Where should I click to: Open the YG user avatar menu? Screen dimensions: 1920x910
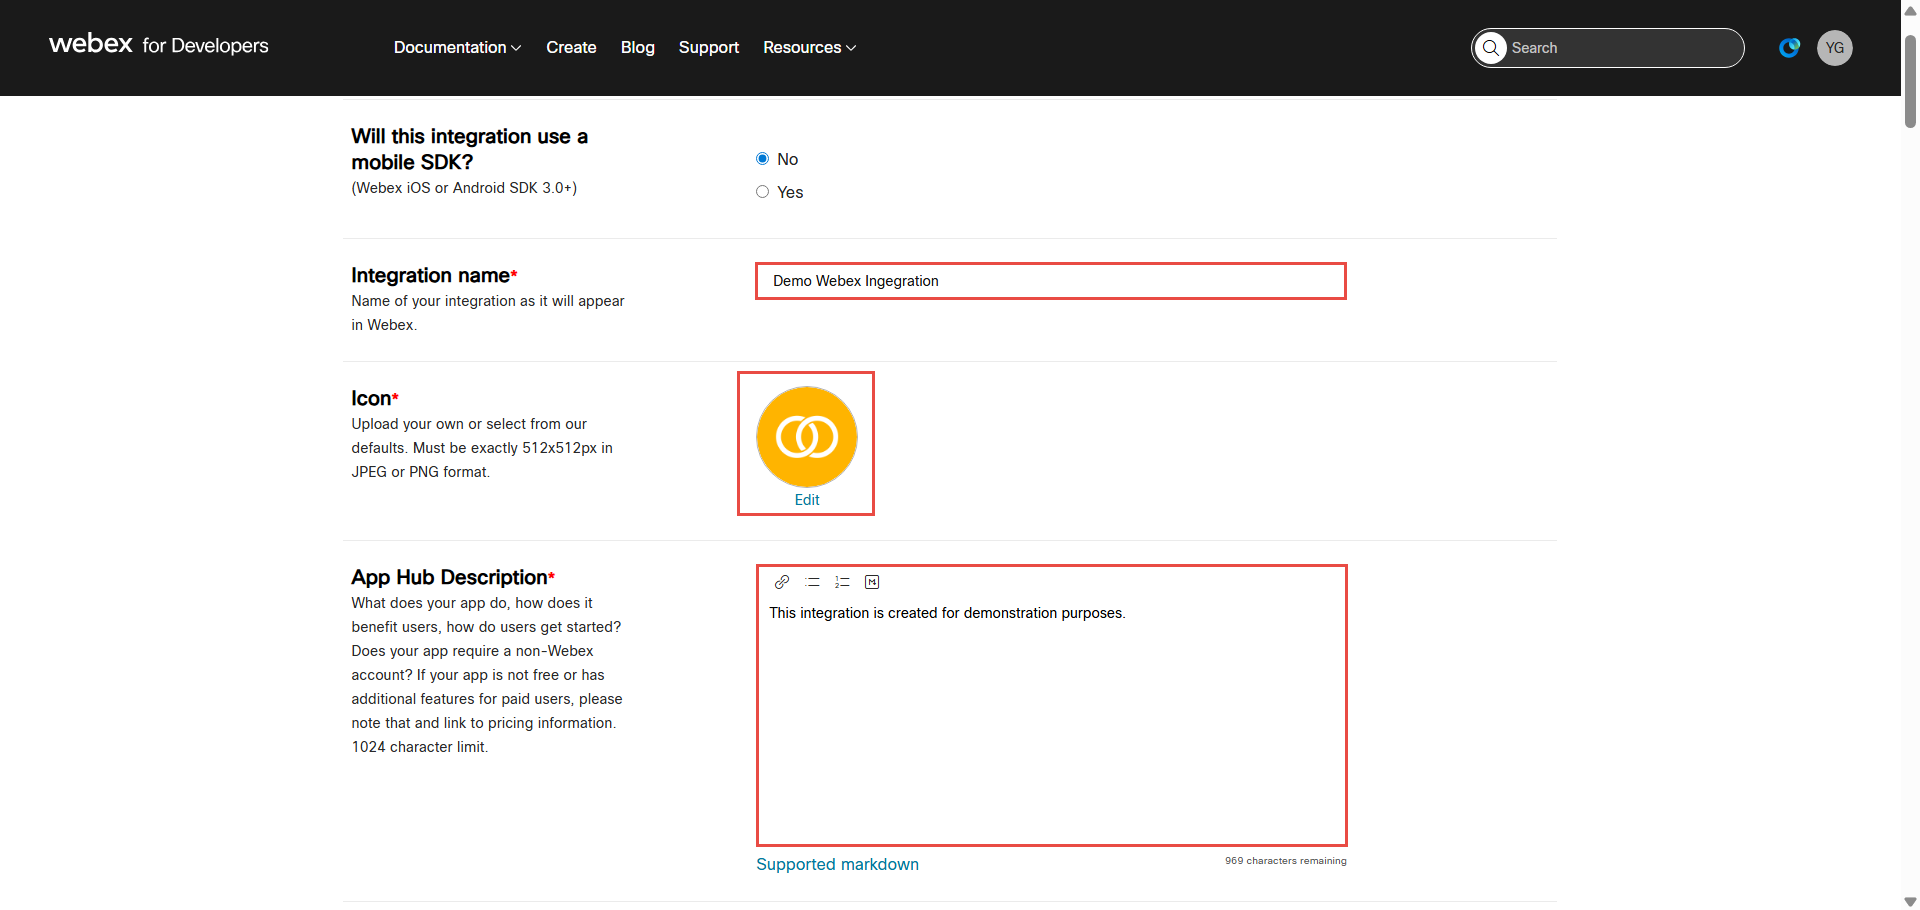(x=1834, y=48)
